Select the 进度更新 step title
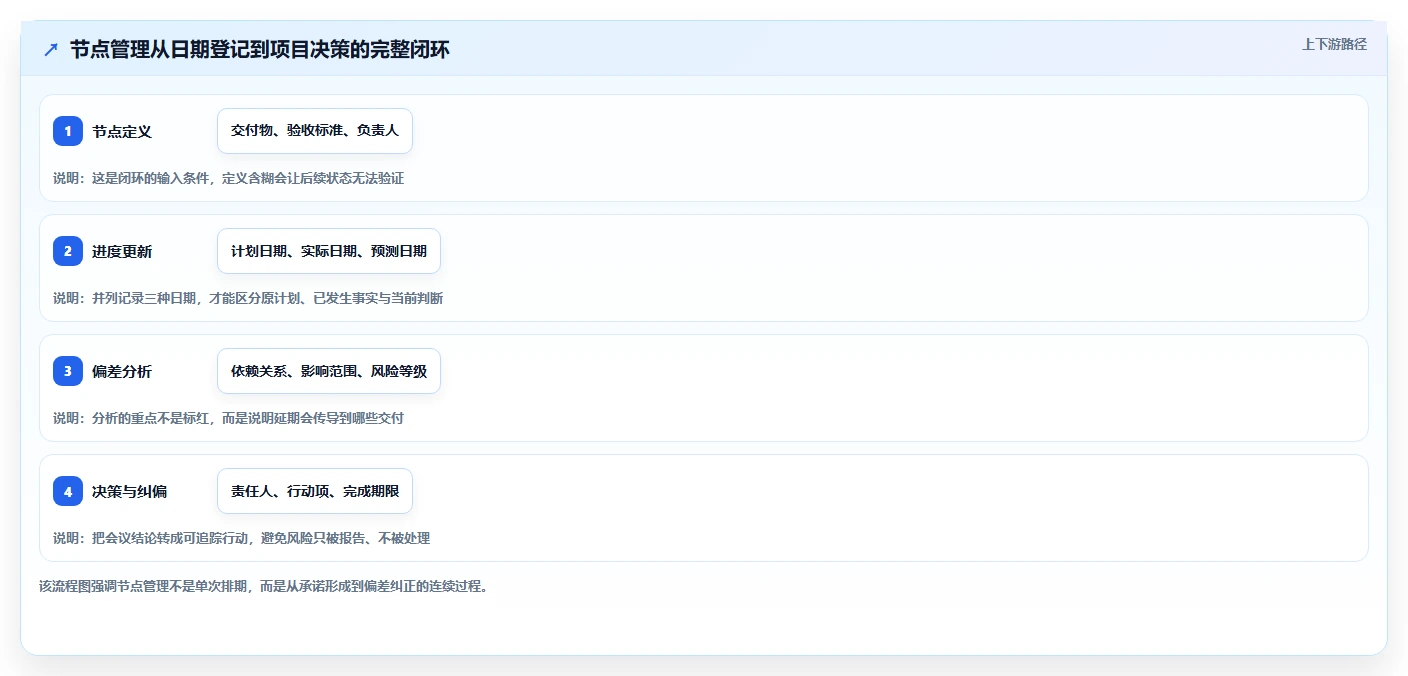 click(122, 251)
